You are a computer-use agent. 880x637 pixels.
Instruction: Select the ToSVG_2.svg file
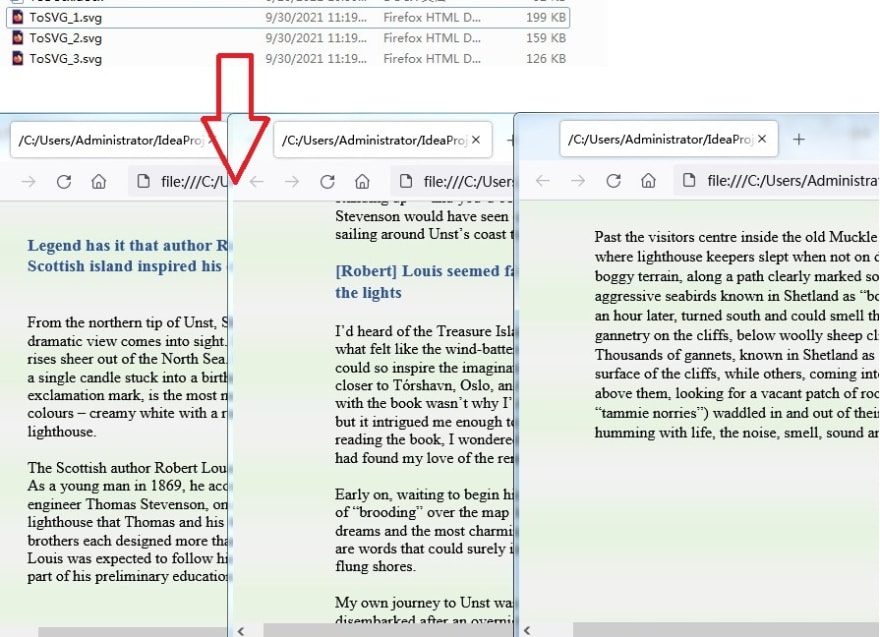(x=288, y=38)
